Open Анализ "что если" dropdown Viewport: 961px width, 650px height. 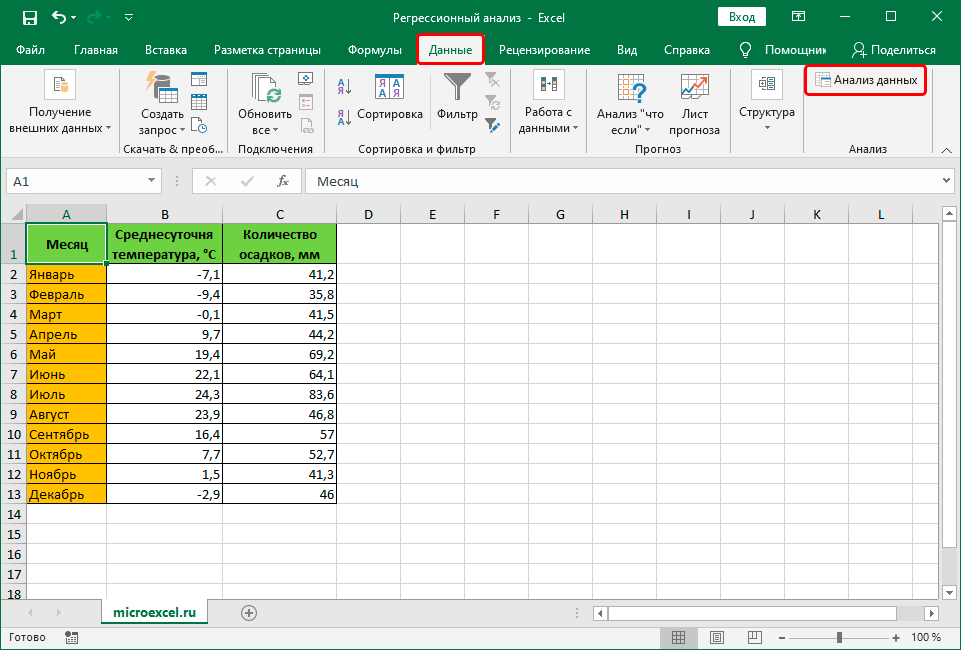pyautogui.click(x=630, y=103)
